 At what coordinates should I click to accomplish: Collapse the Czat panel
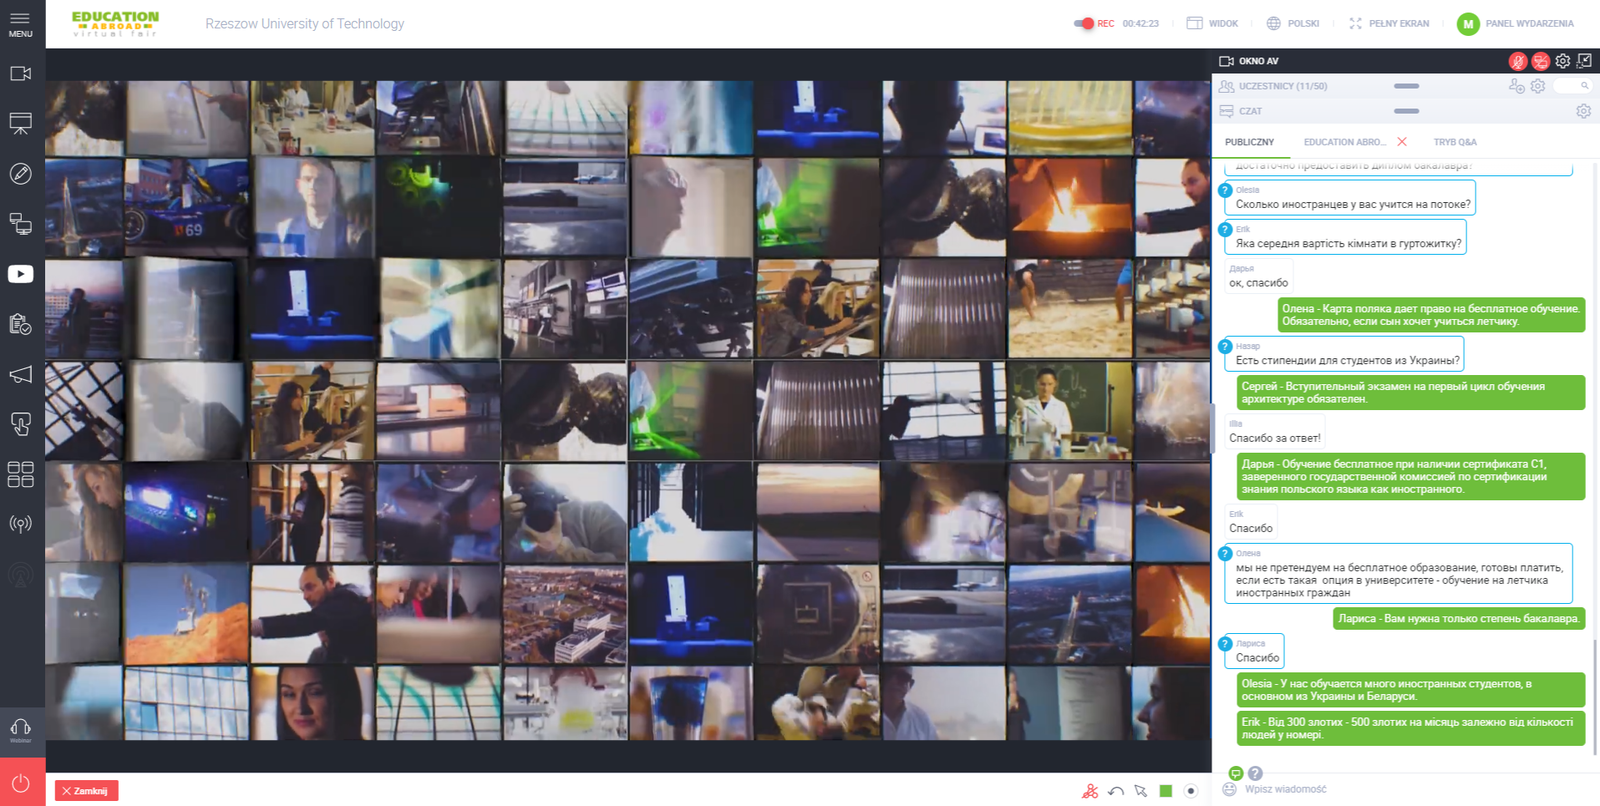point(1406,111)
